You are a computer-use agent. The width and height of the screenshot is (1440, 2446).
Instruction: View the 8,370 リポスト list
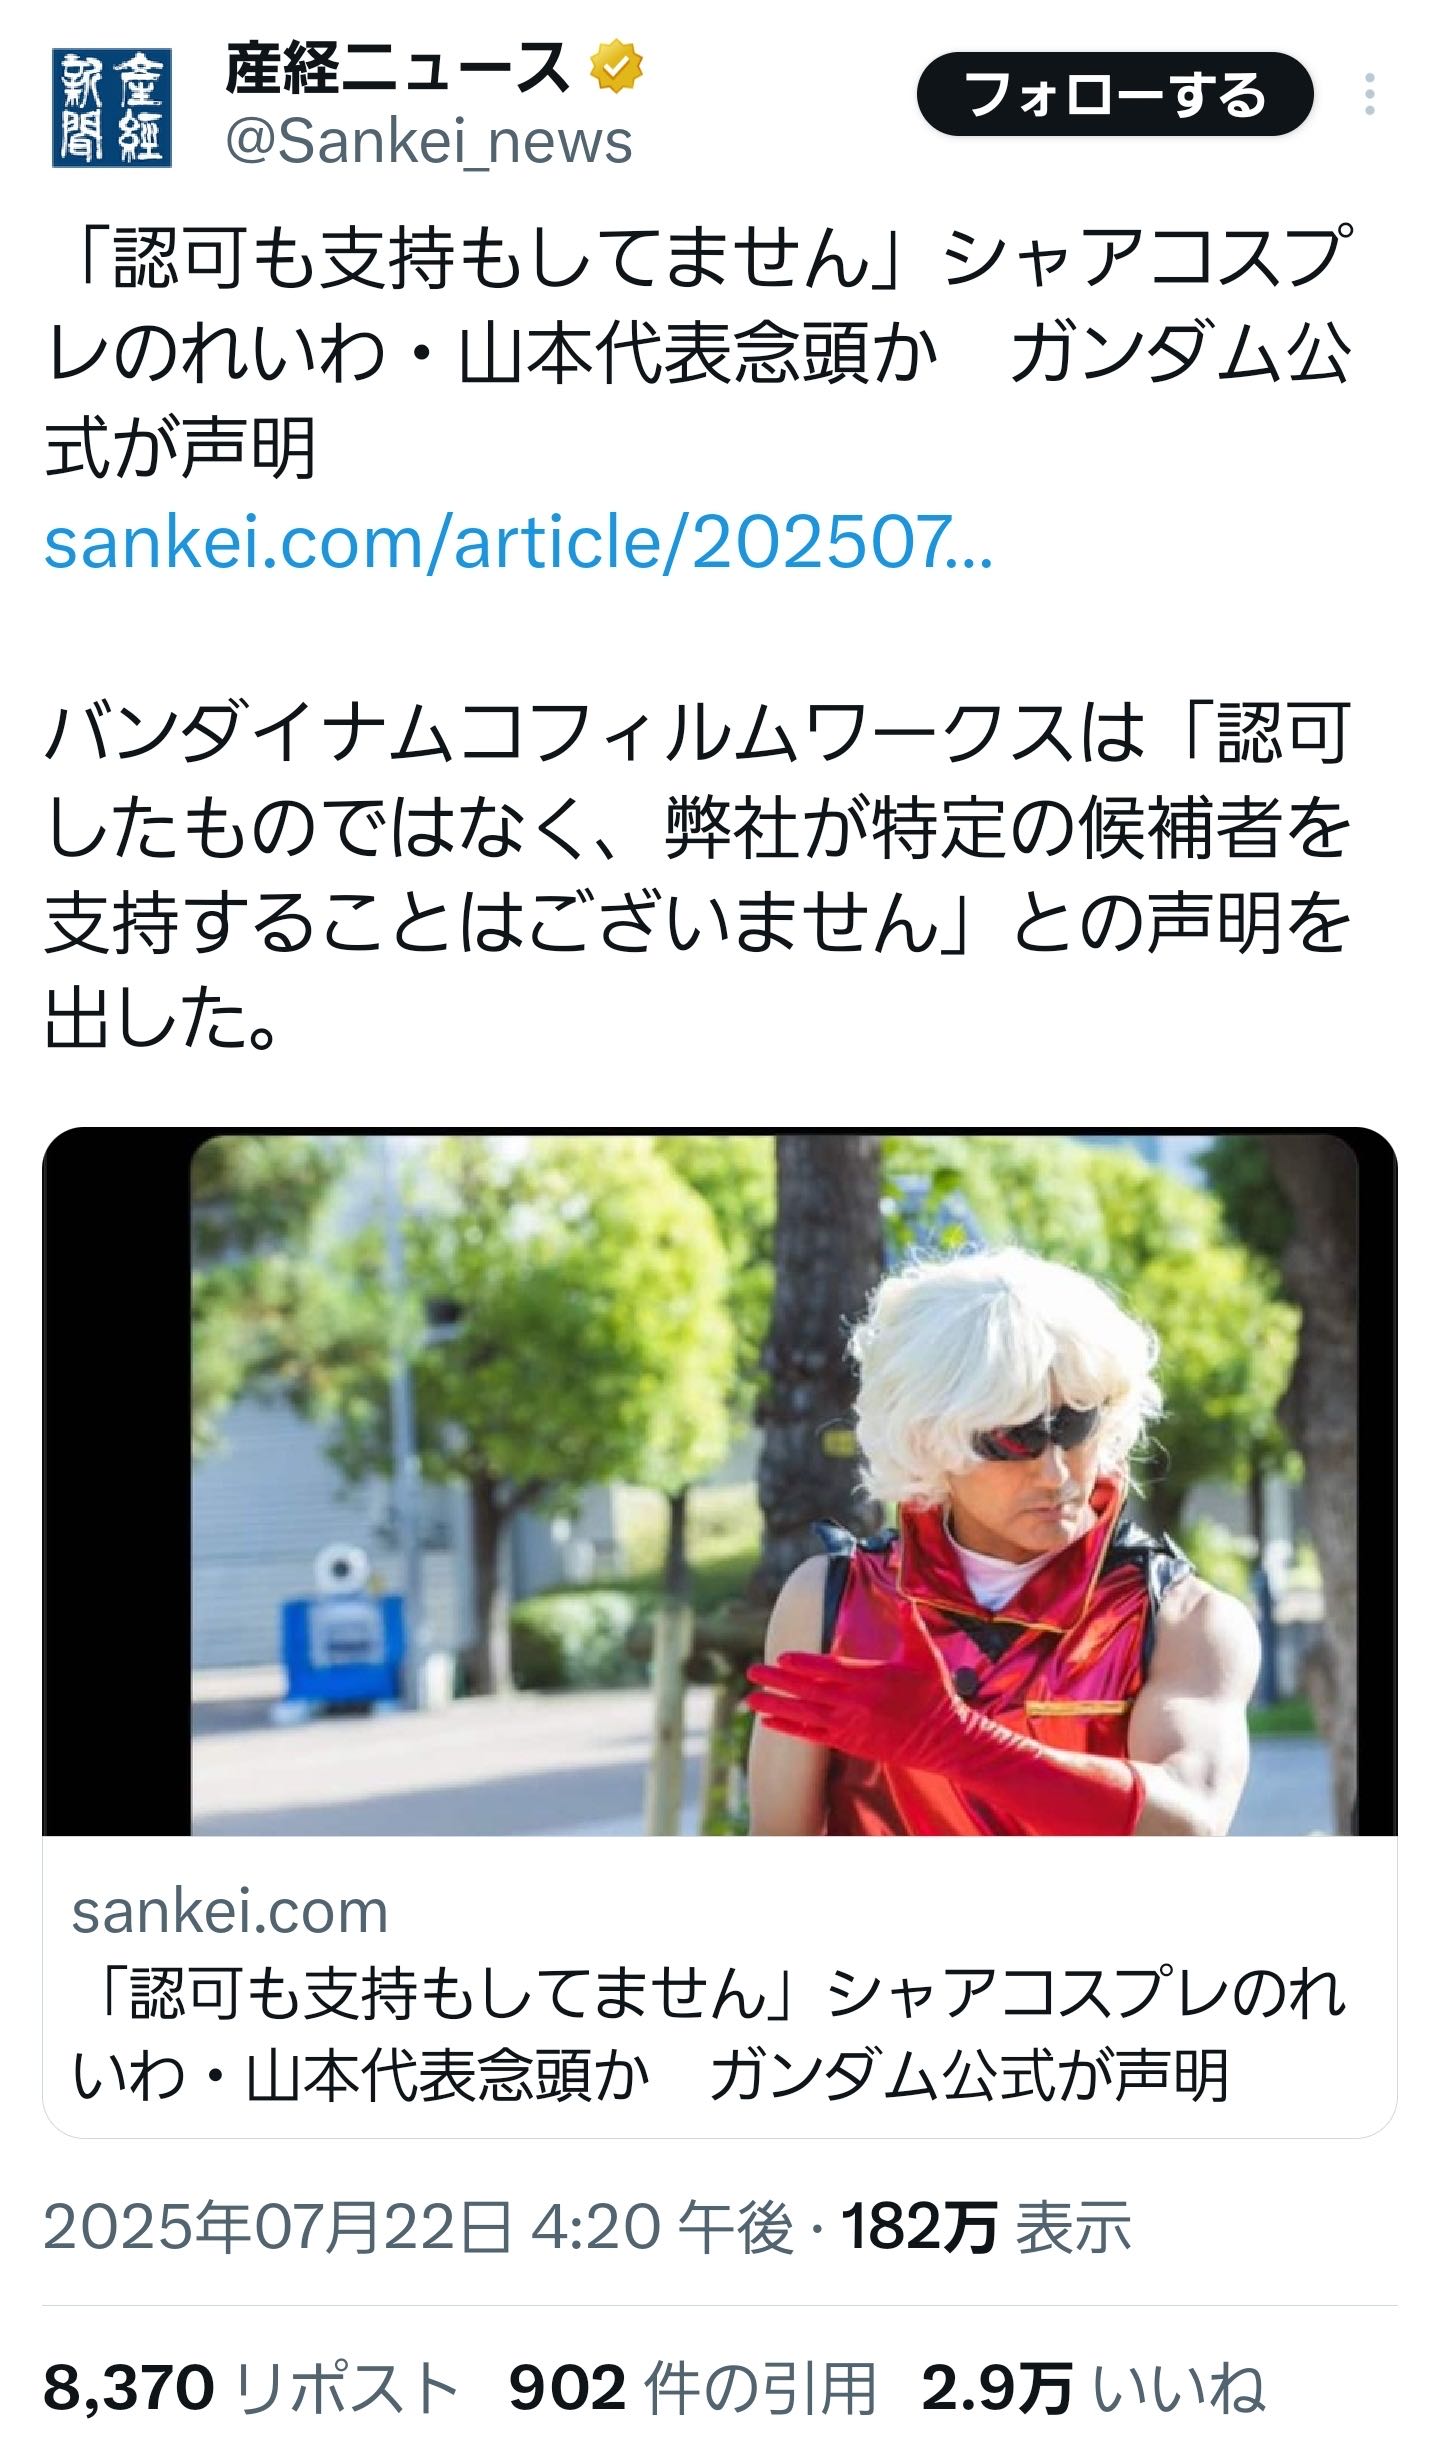pos(251,2387)
